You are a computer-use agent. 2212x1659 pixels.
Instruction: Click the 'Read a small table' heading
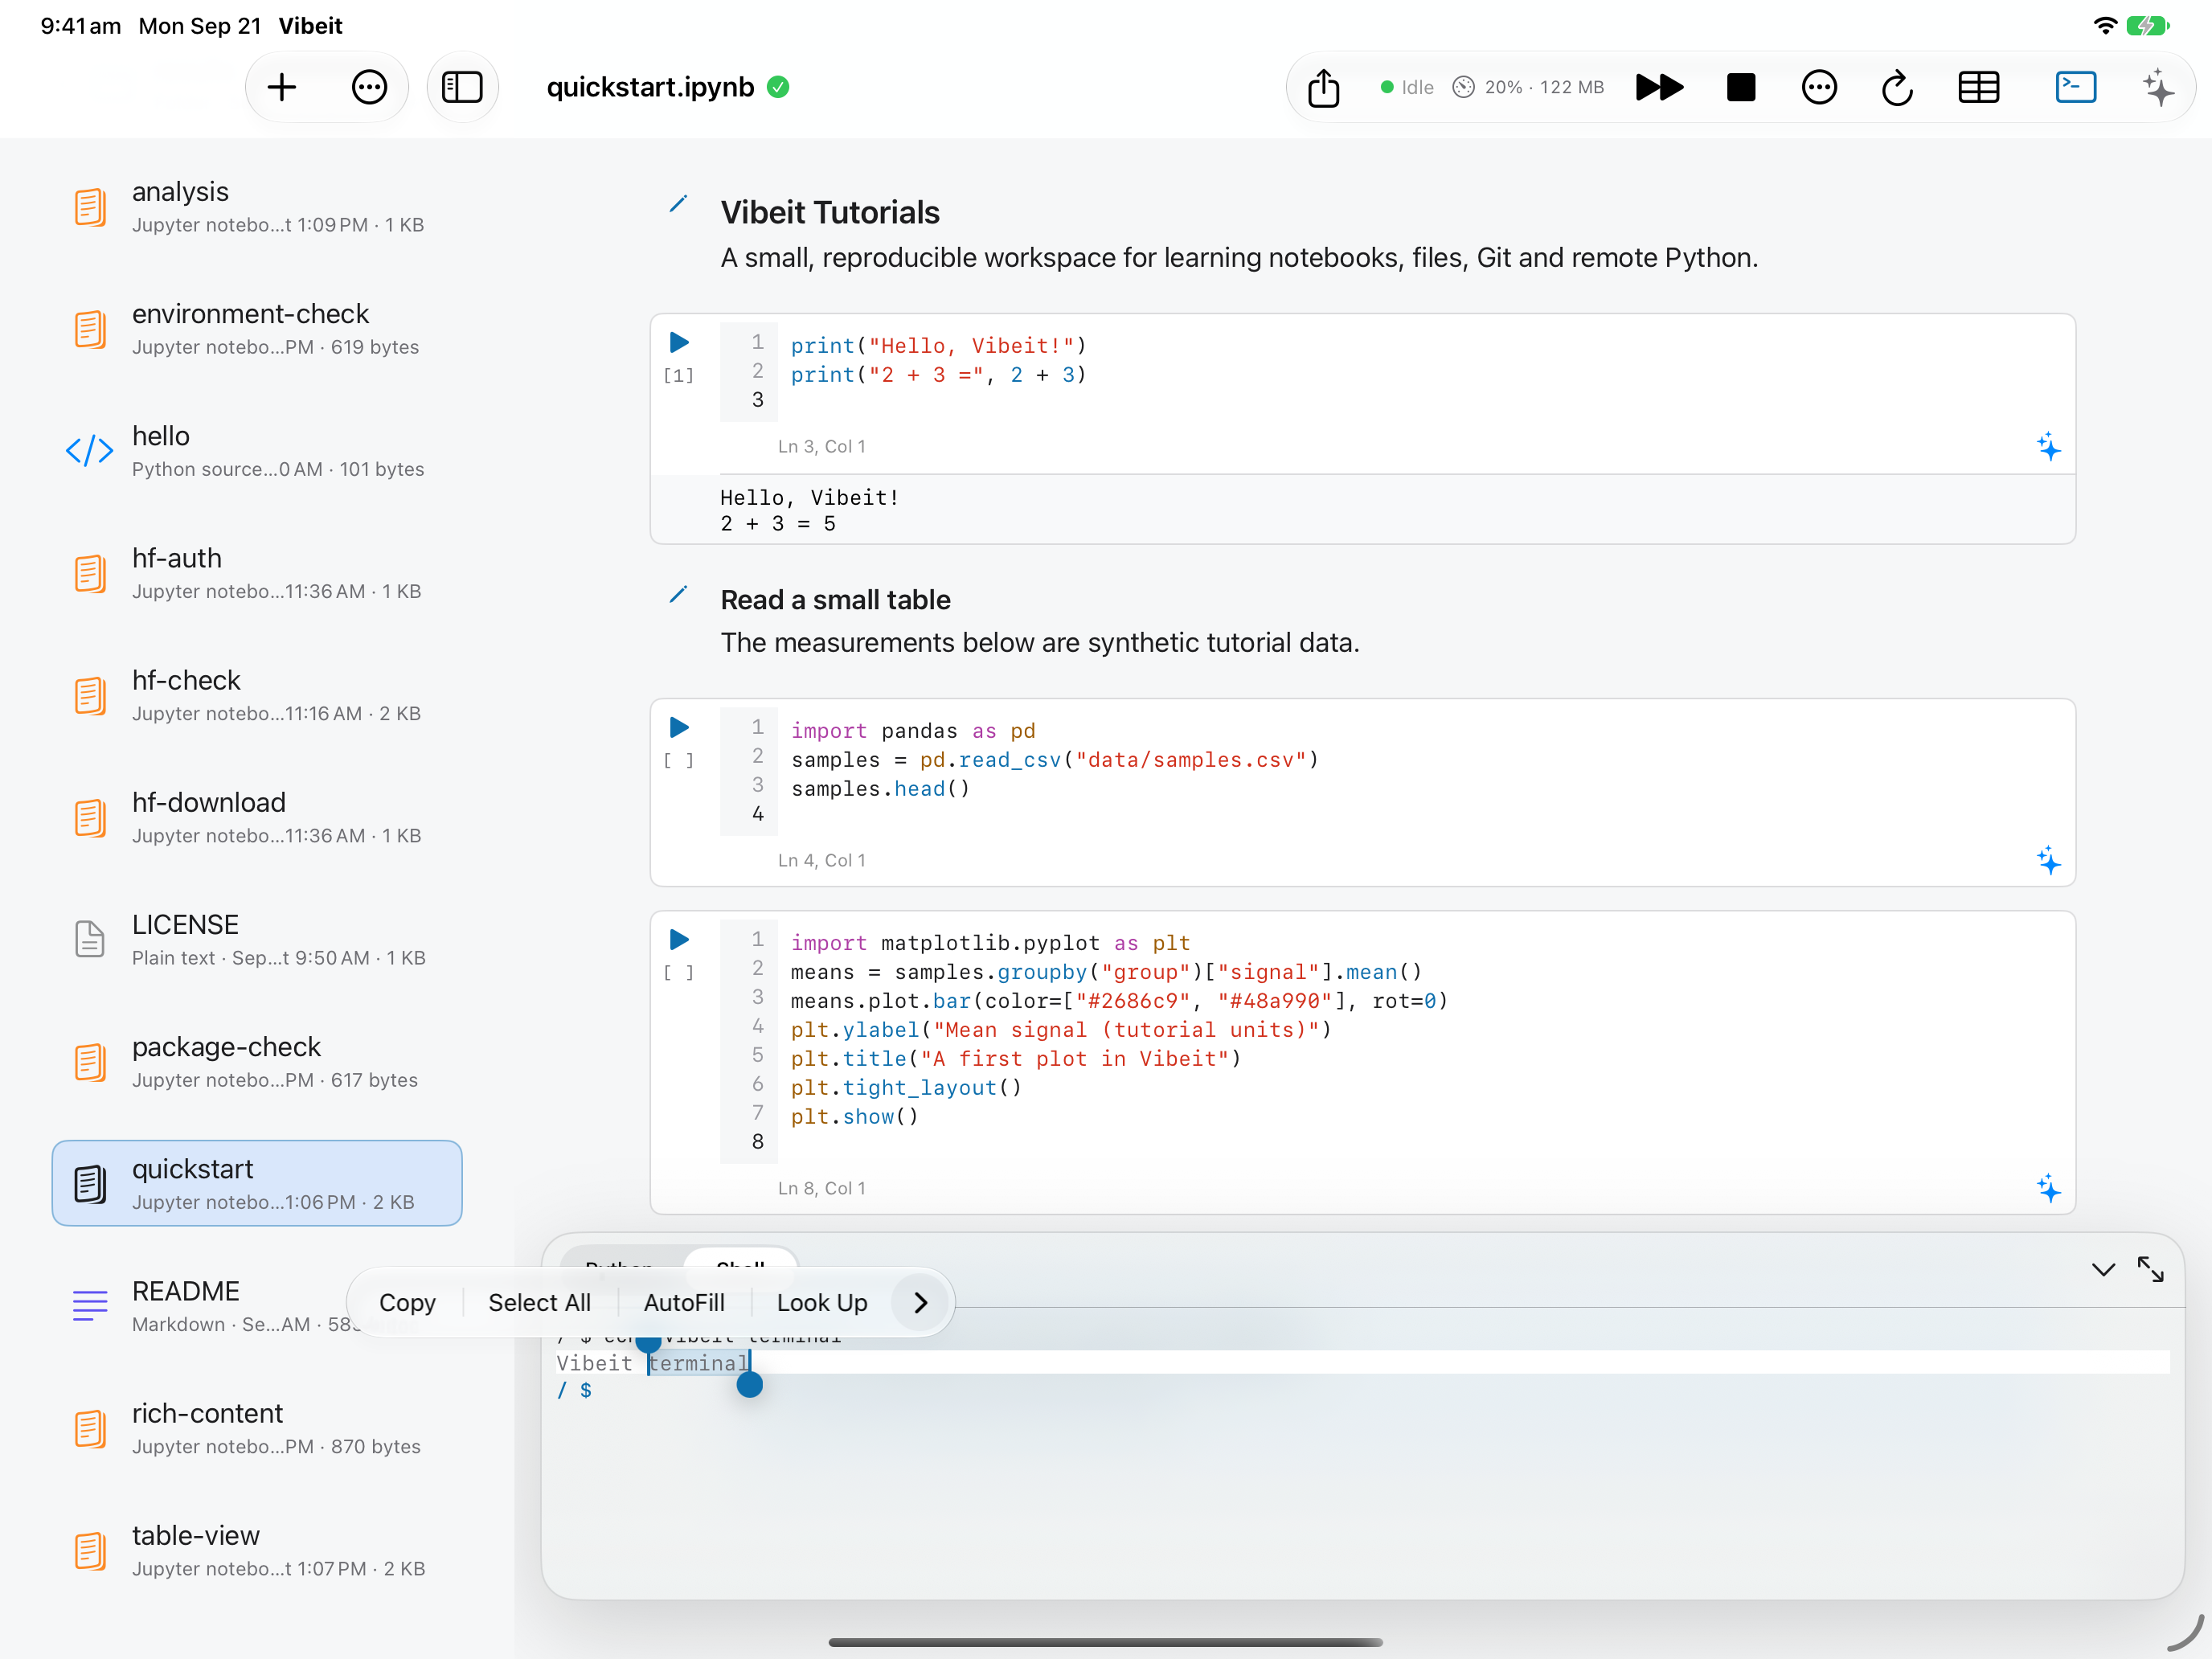[836, 600]
